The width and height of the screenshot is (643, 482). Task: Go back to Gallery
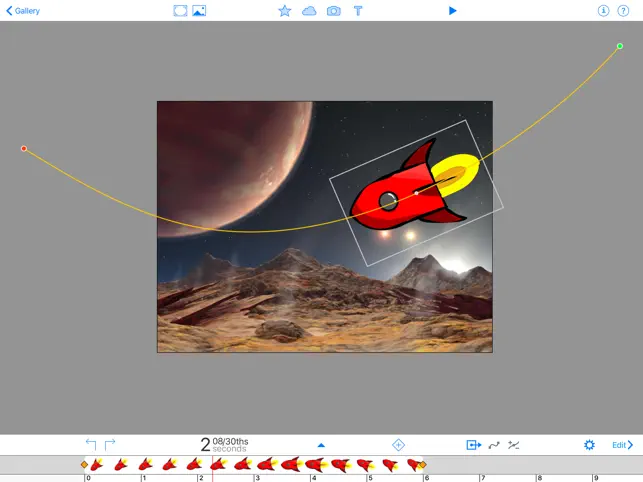(23, 11)
